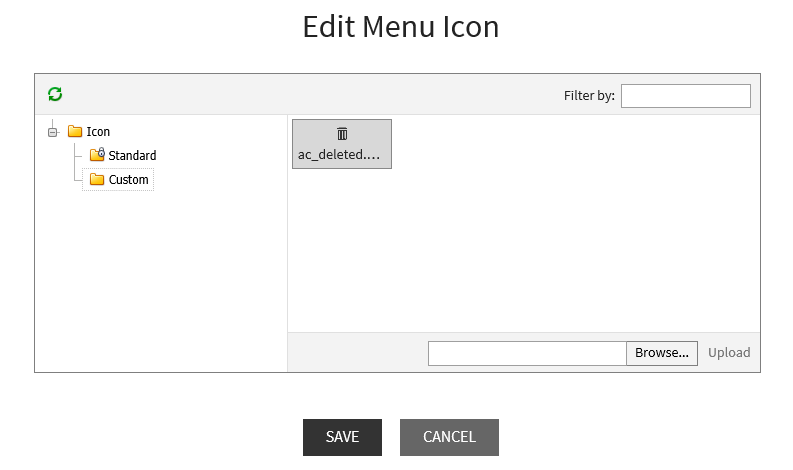Click the Custom folder icon
This screenshot has height=470, width=793.
tap(97, 180)
